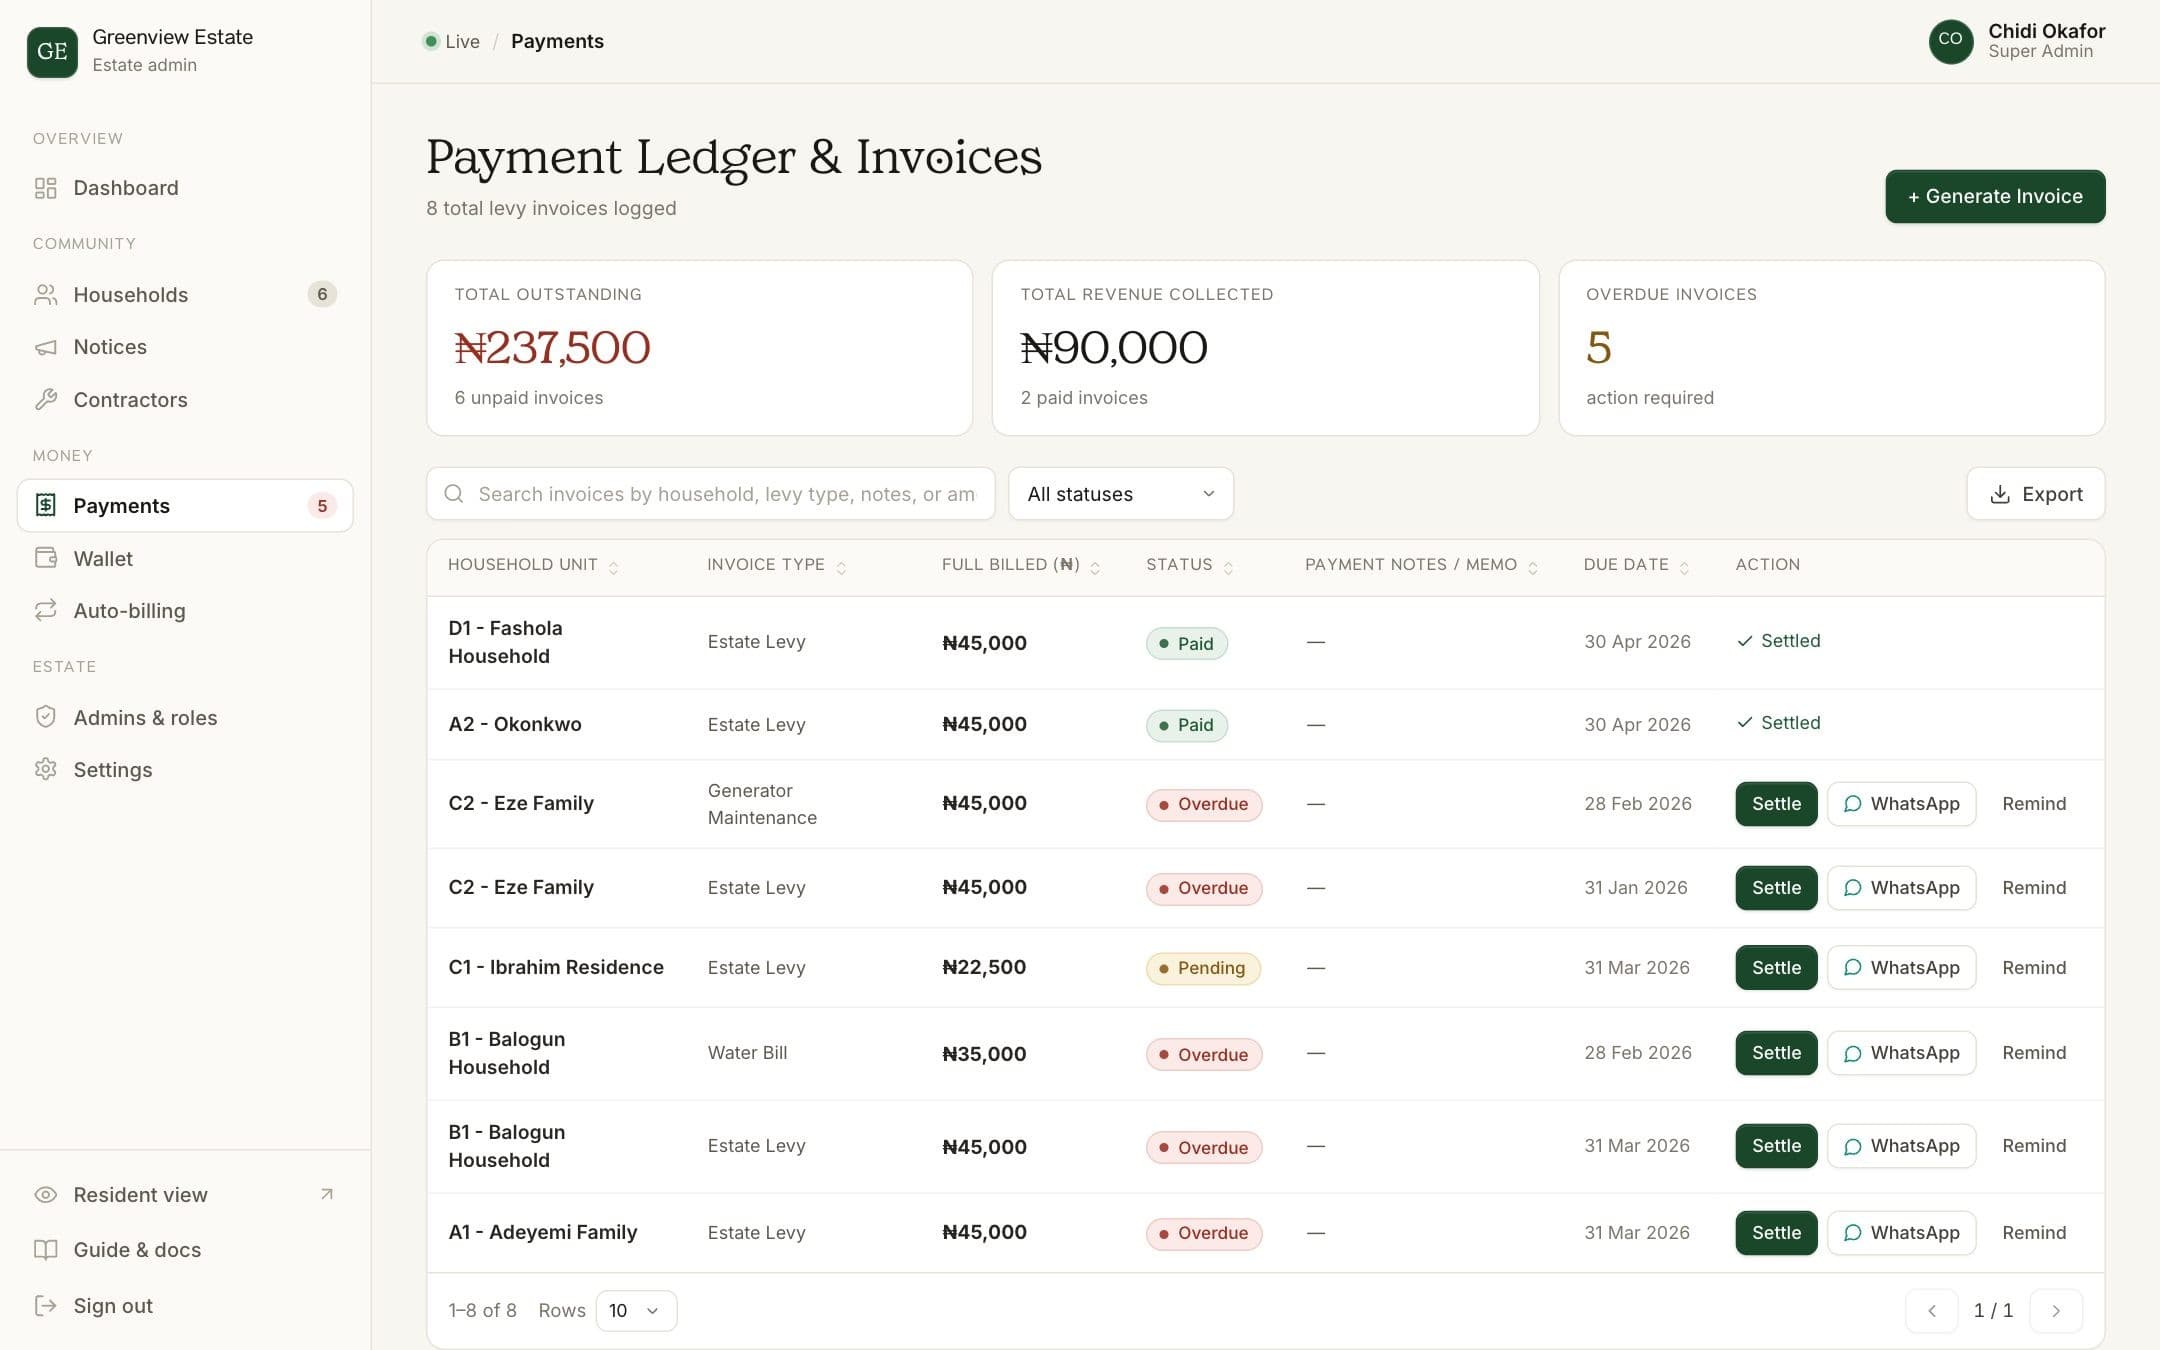Click the Export download icon
This screenshot has height=1350, width=2160.
(2000, 494)
